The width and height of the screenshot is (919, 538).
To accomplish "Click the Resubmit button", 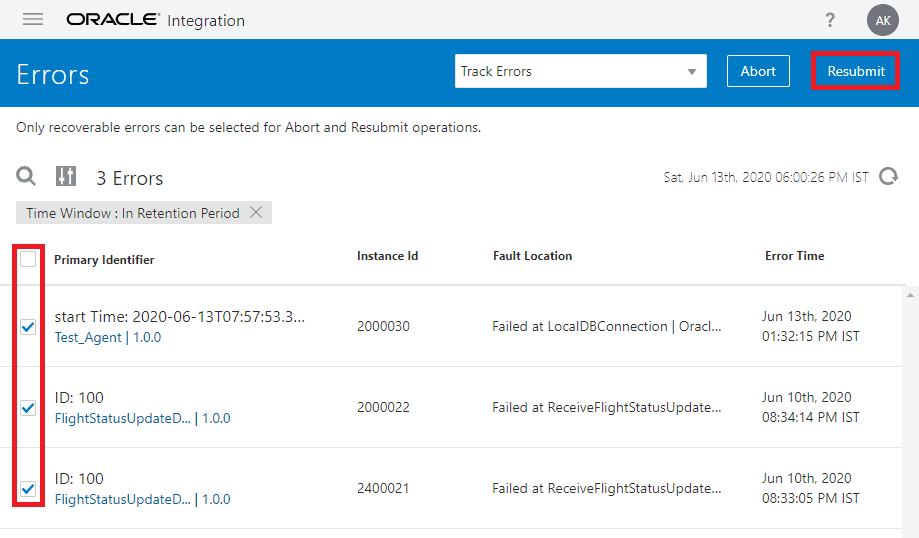I will [856, 71].
